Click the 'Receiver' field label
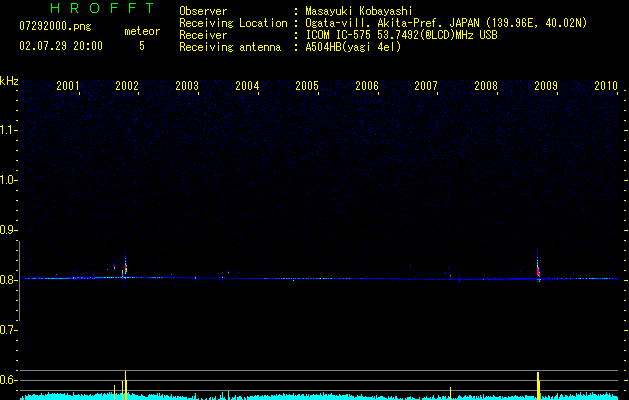Image resolution: width=629 pixels, height=400 pixels. [203, 35]
